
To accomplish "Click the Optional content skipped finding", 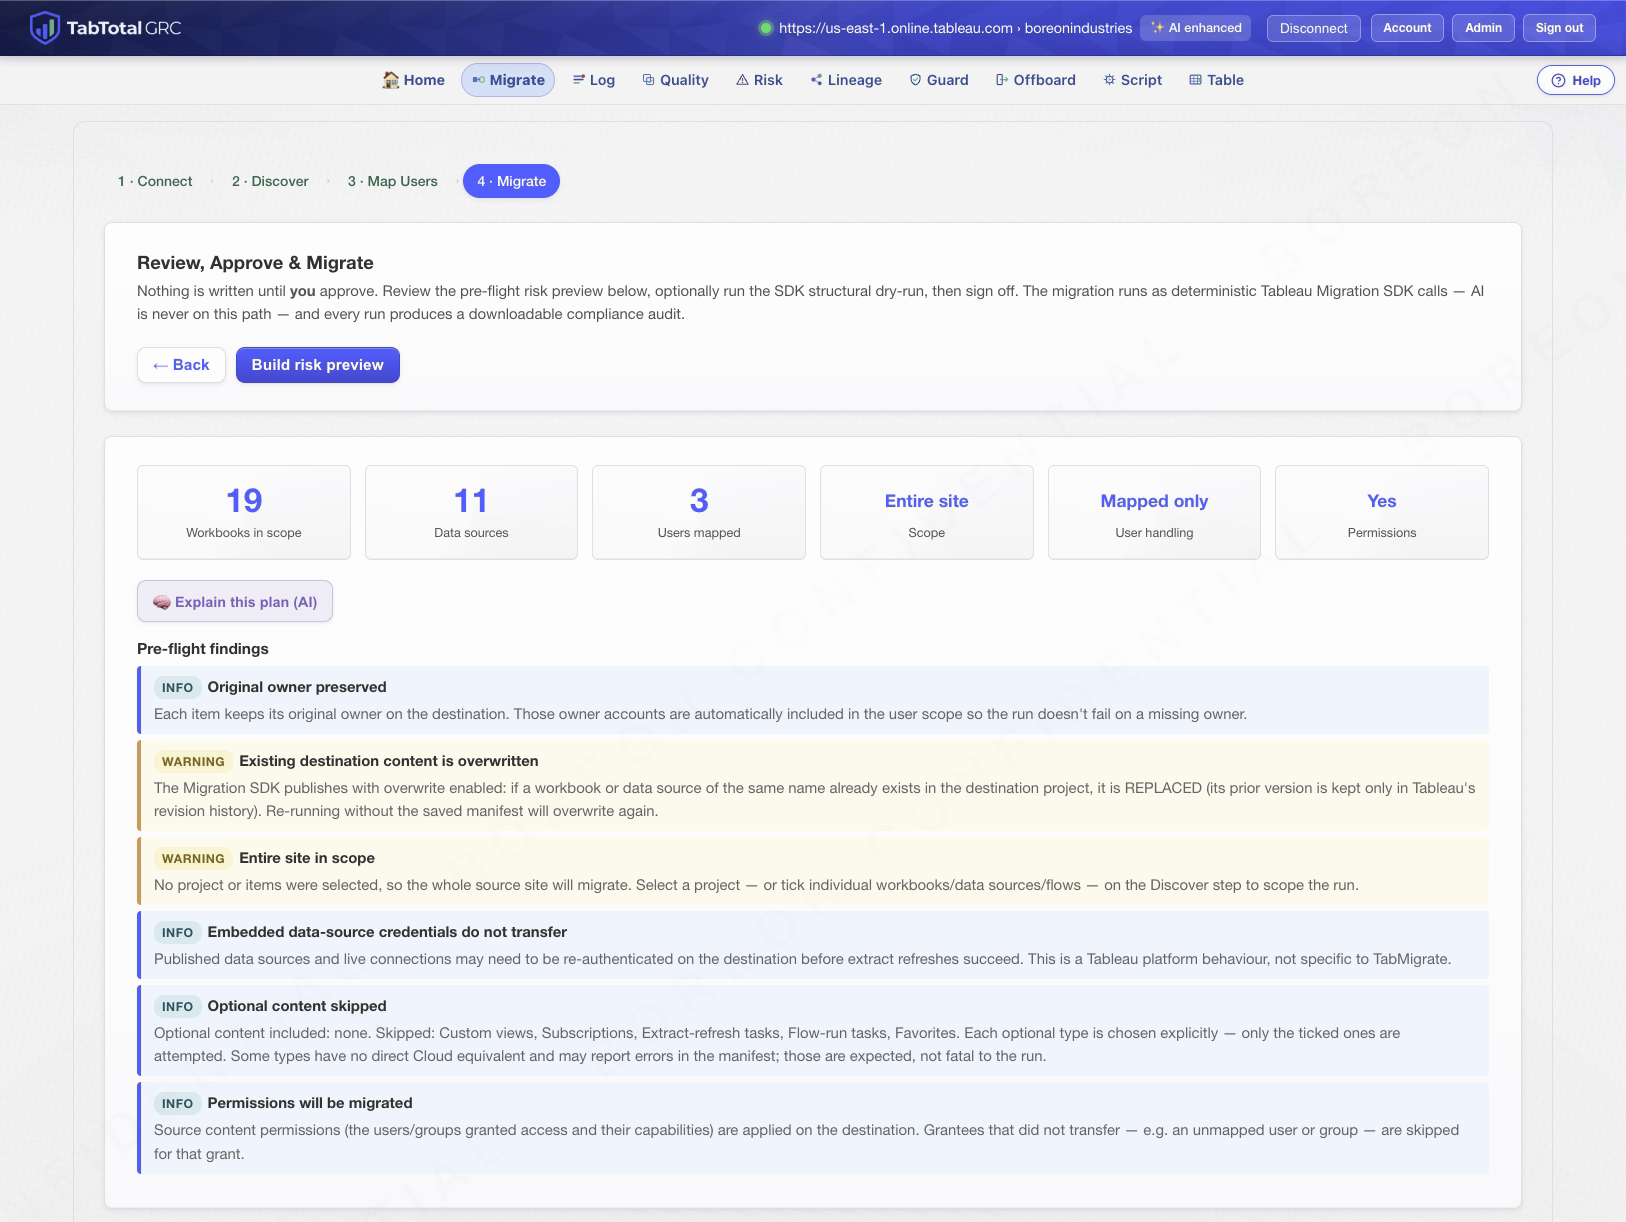I will click(813, 1030).
